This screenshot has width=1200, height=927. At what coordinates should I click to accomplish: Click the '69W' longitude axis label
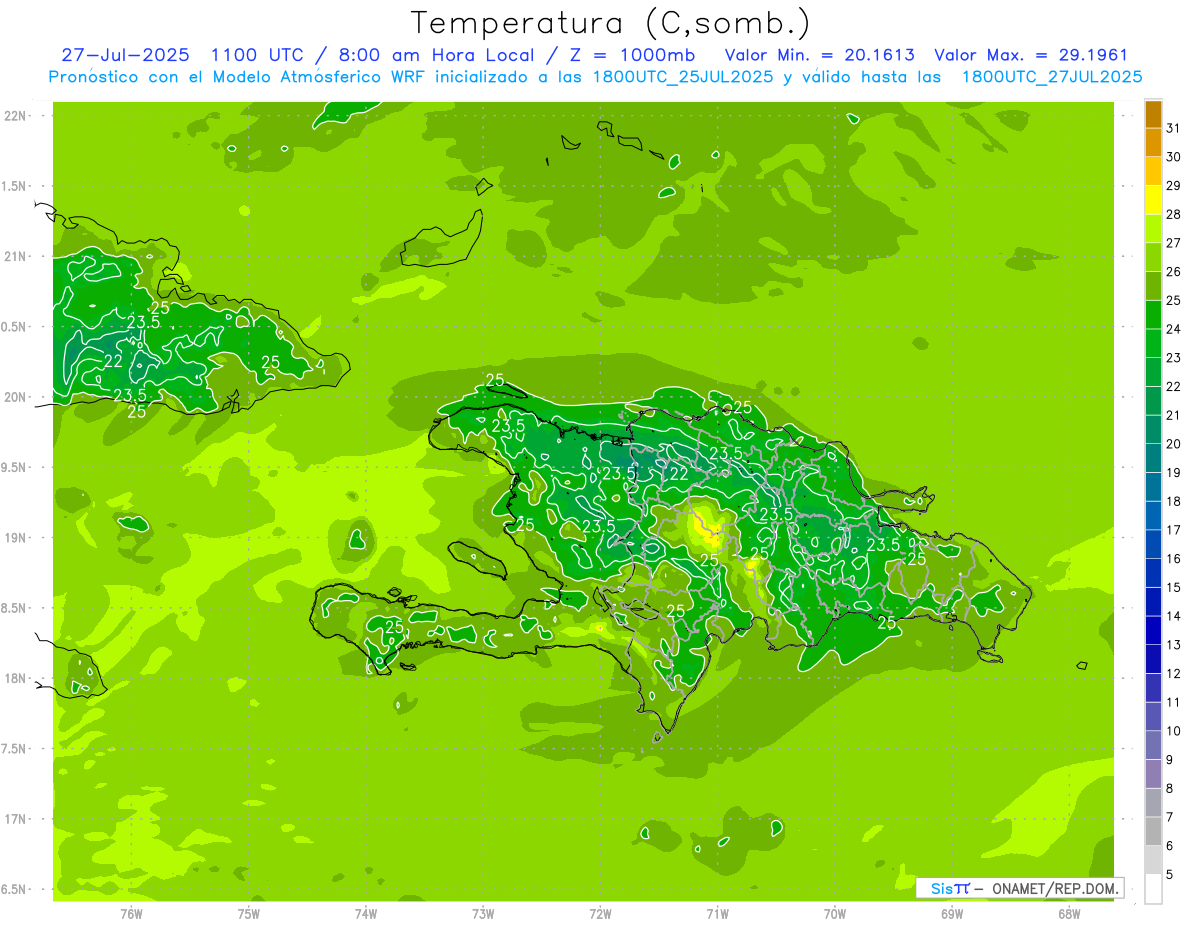(951, 913)
